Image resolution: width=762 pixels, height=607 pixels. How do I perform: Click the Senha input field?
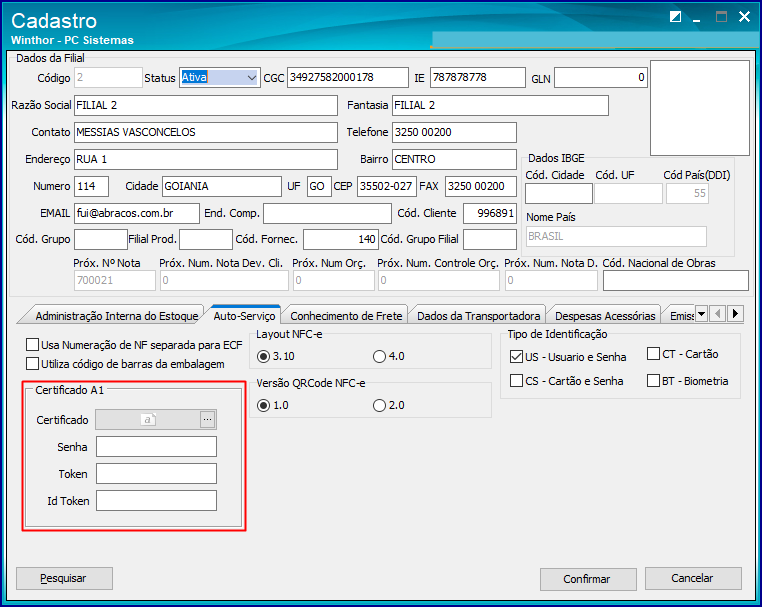[x=156, y=447]
